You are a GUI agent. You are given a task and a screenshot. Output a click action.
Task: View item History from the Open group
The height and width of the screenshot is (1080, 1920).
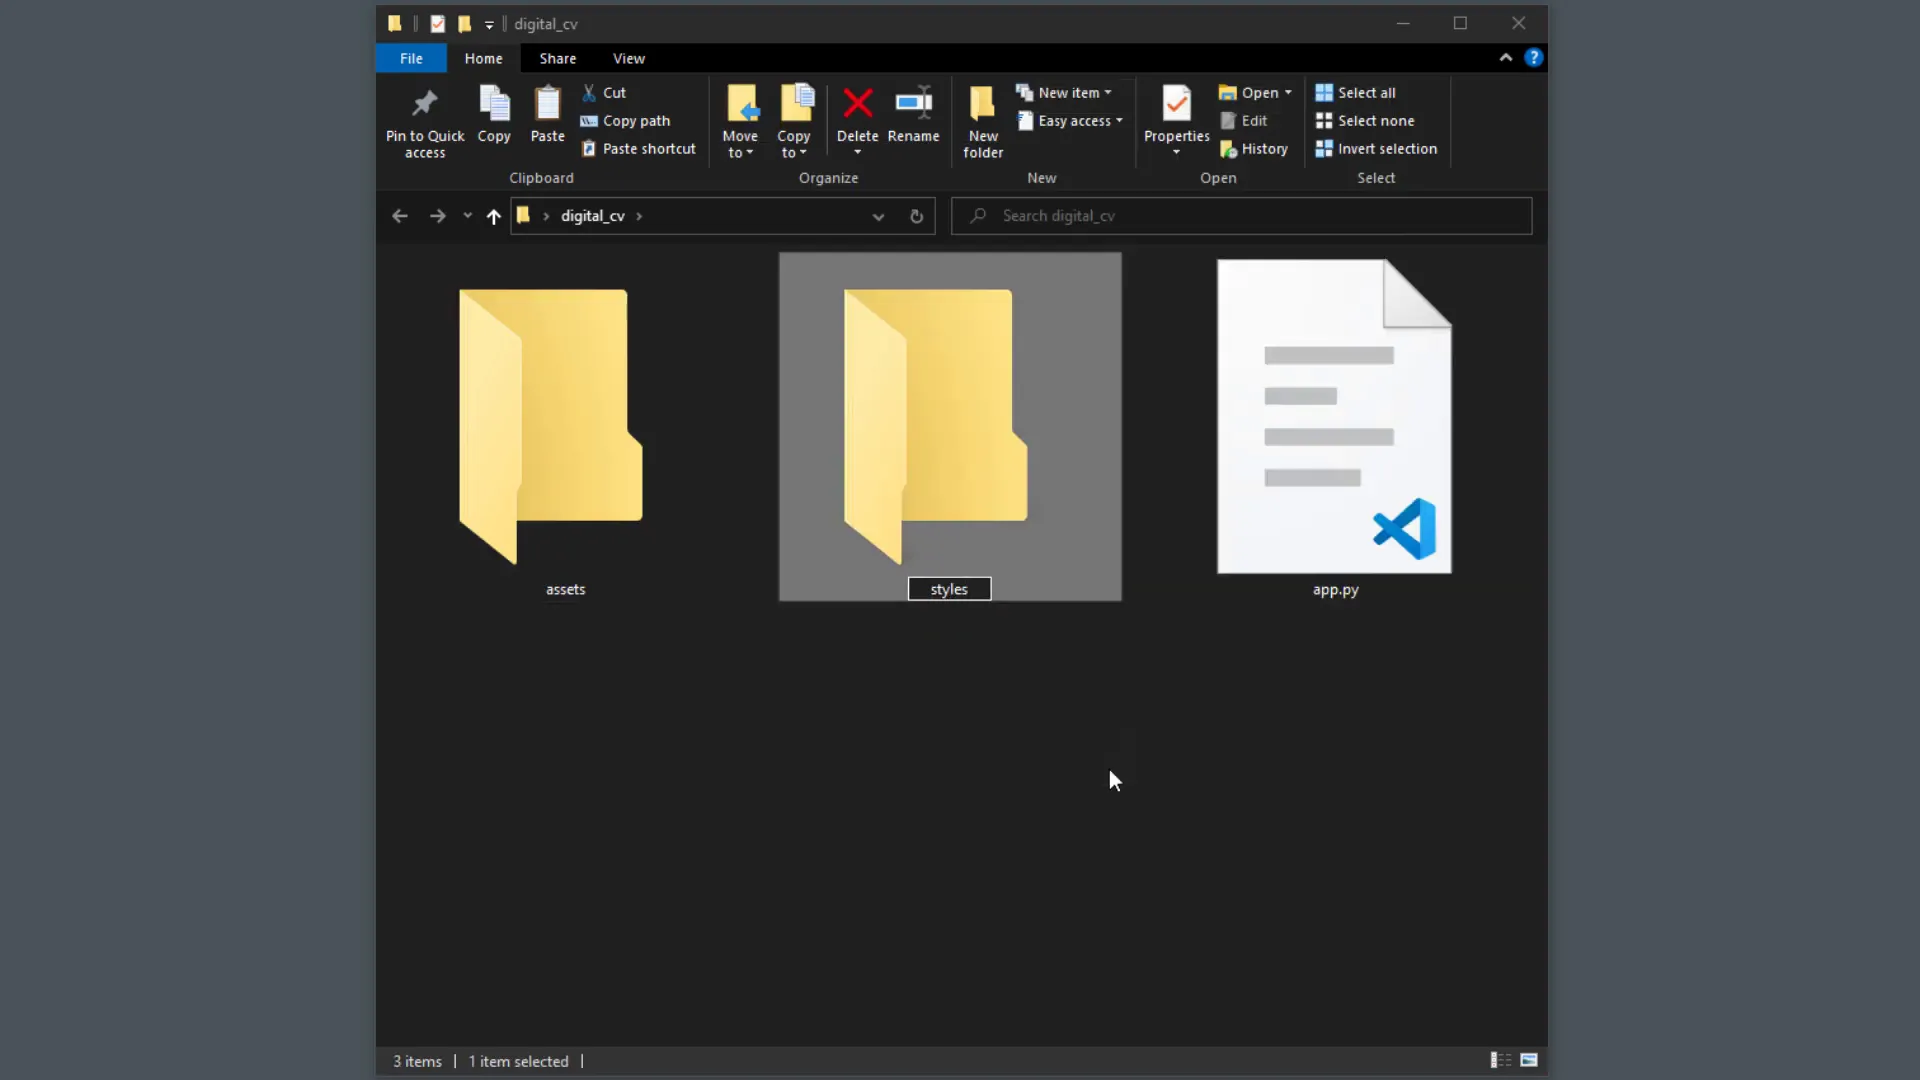click(1254, 149)
